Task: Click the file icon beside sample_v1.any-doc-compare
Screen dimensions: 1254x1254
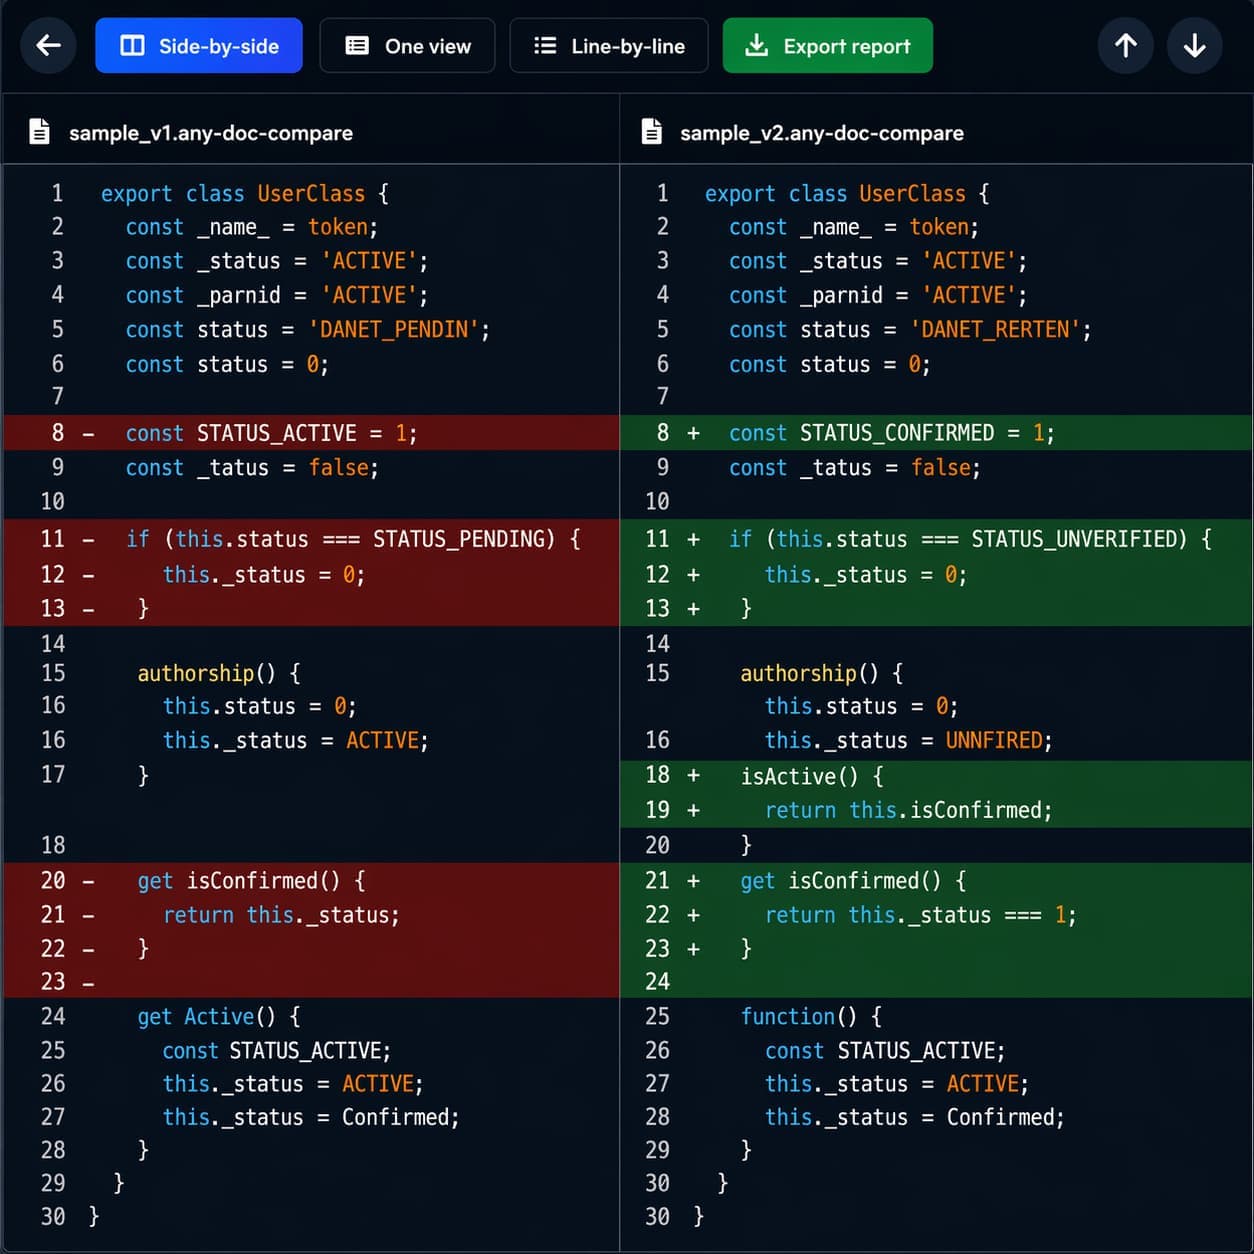Action: (39, 131)
